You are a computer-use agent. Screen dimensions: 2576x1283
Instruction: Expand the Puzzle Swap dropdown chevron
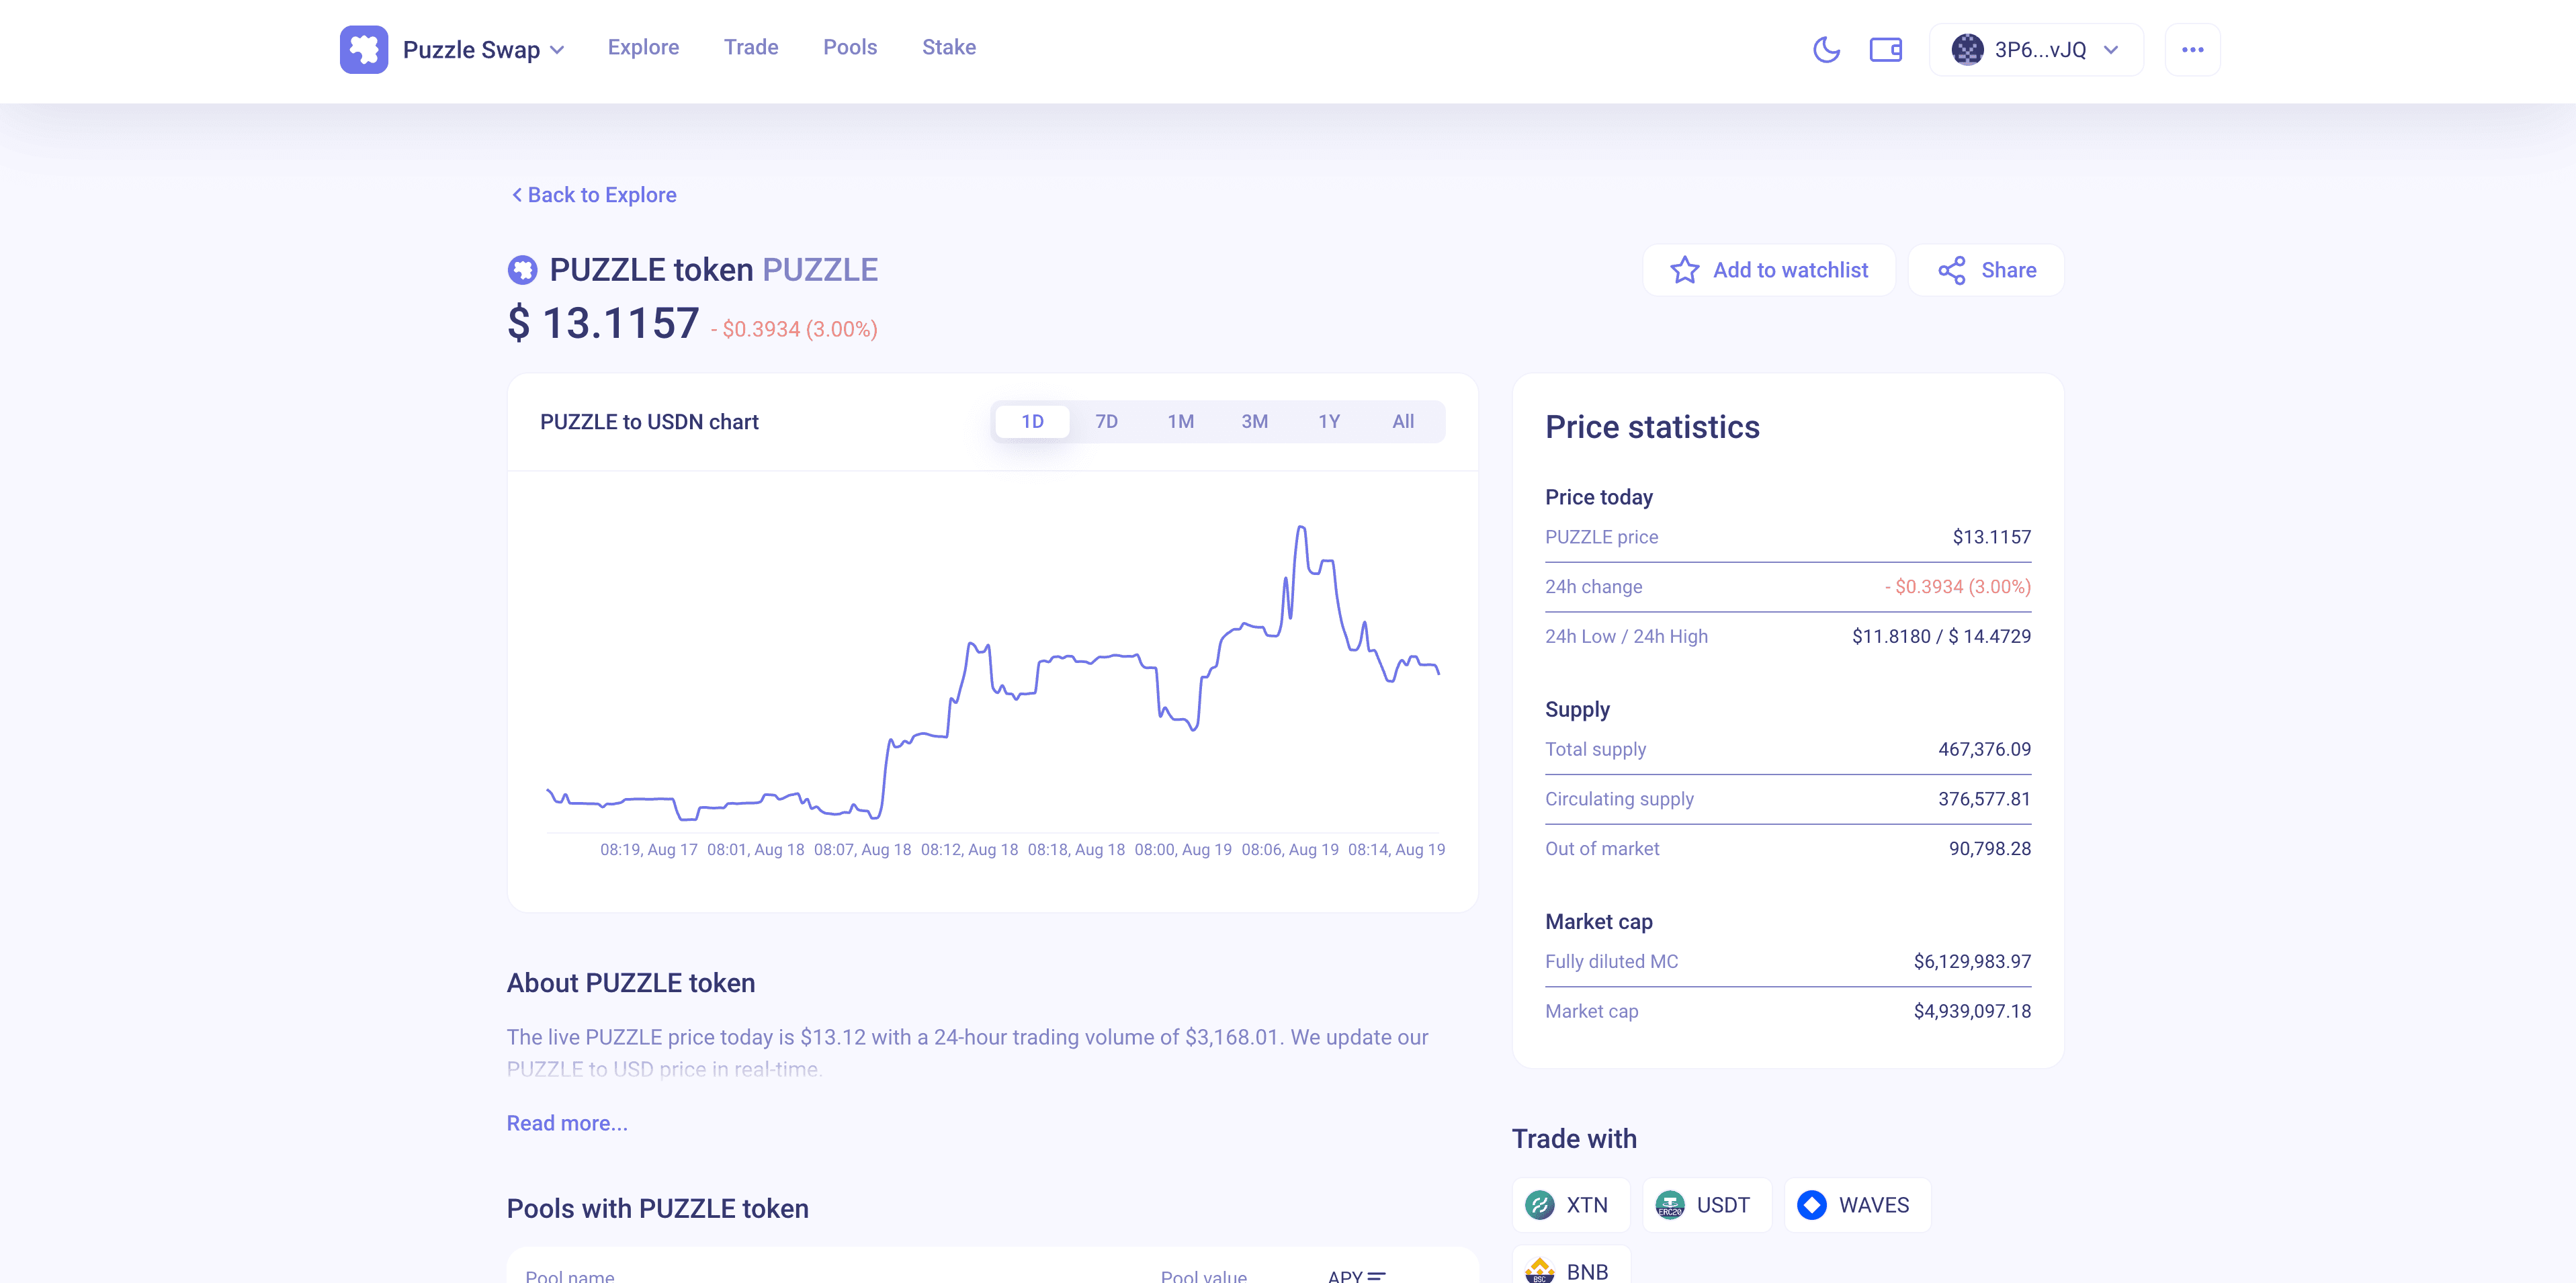point(558,50)
